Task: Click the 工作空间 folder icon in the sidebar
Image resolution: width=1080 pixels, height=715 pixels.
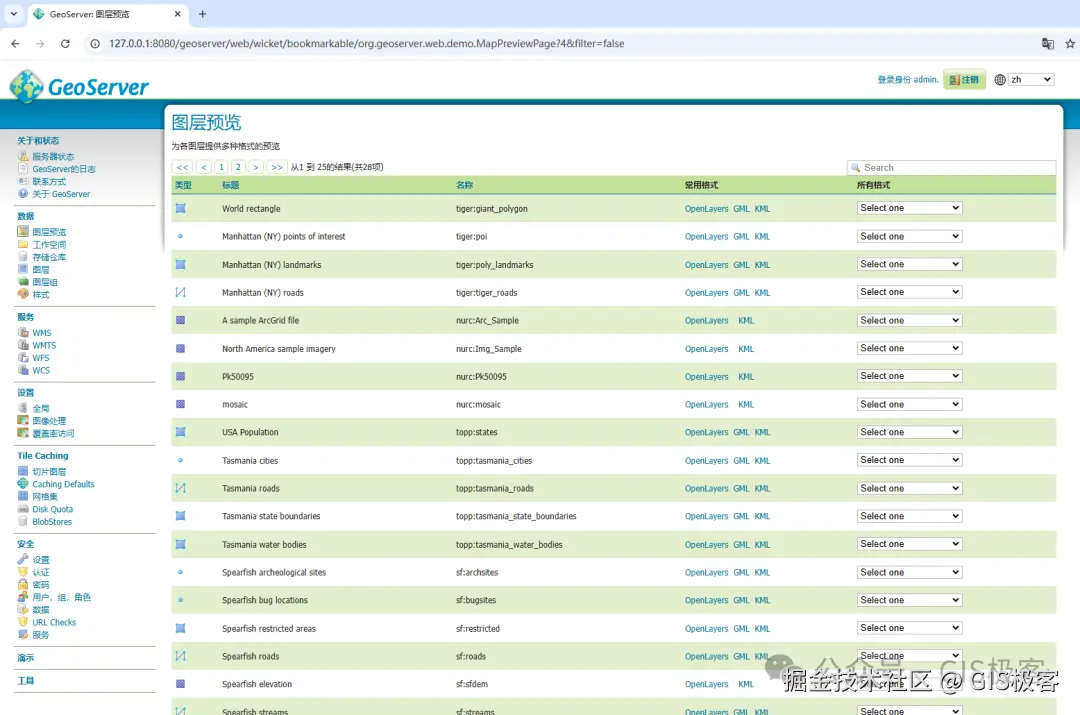Action: coord(23,244)
